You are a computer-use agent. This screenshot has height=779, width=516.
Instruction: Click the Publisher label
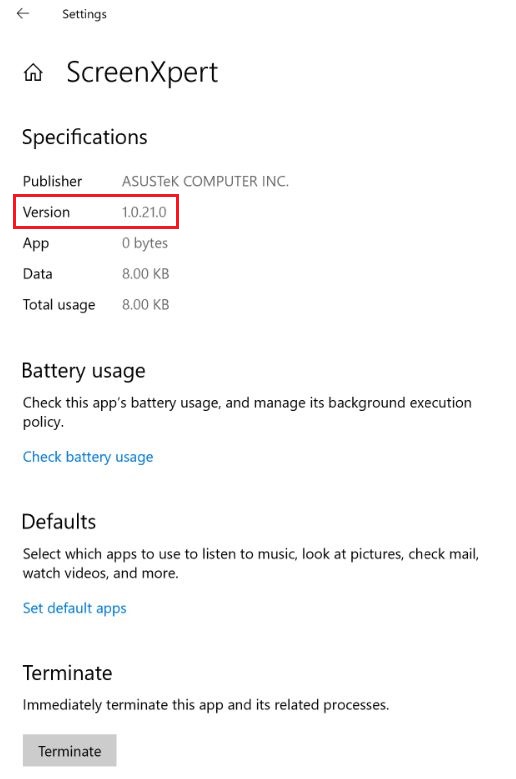52,181
